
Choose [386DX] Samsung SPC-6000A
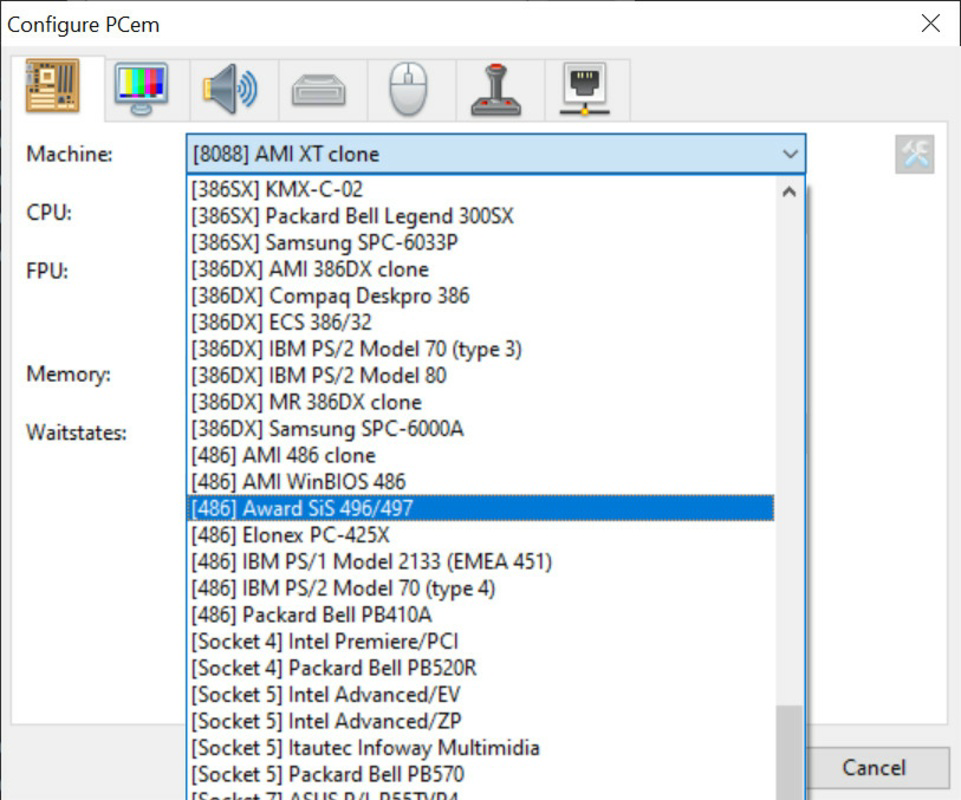pyautogui.click(x=480, y=429)
